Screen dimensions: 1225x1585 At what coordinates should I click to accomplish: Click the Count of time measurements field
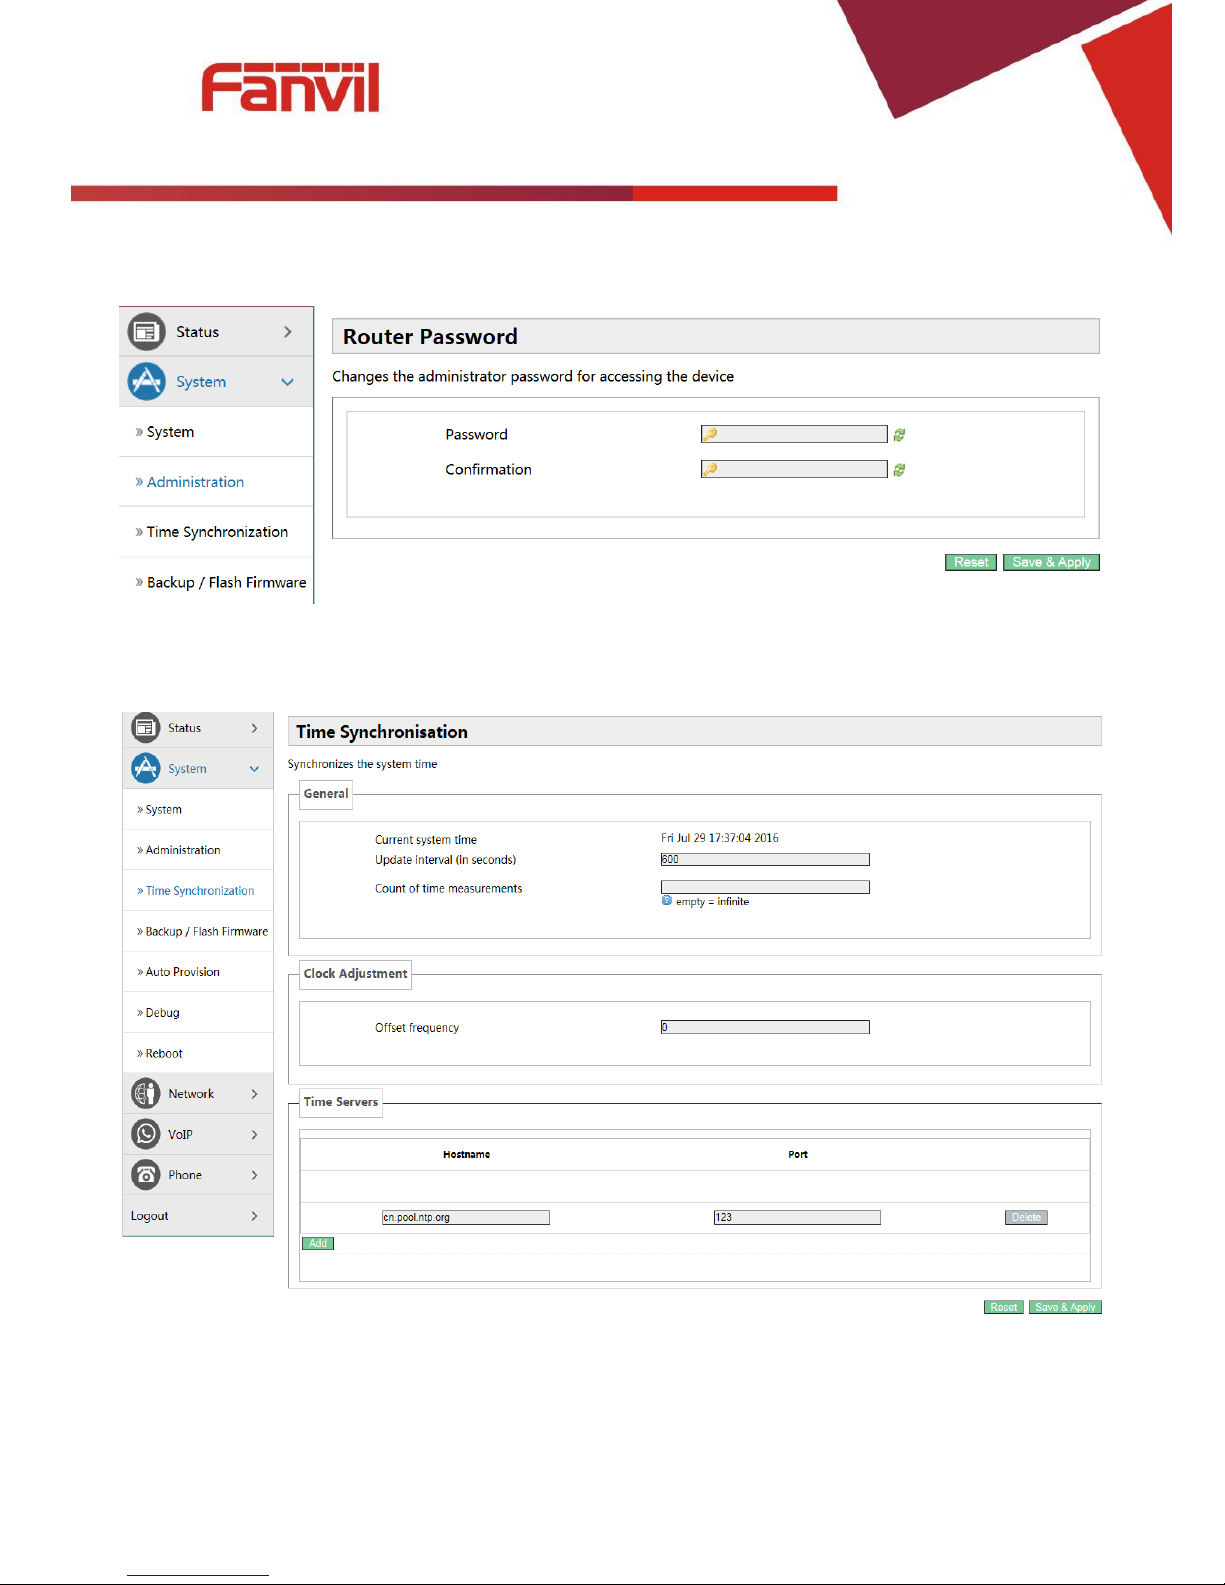[765, 887]
